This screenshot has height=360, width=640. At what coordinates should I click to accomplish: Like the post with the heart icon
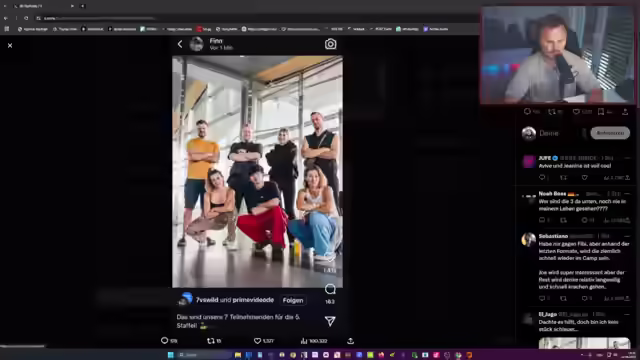(x=257, y=340)
